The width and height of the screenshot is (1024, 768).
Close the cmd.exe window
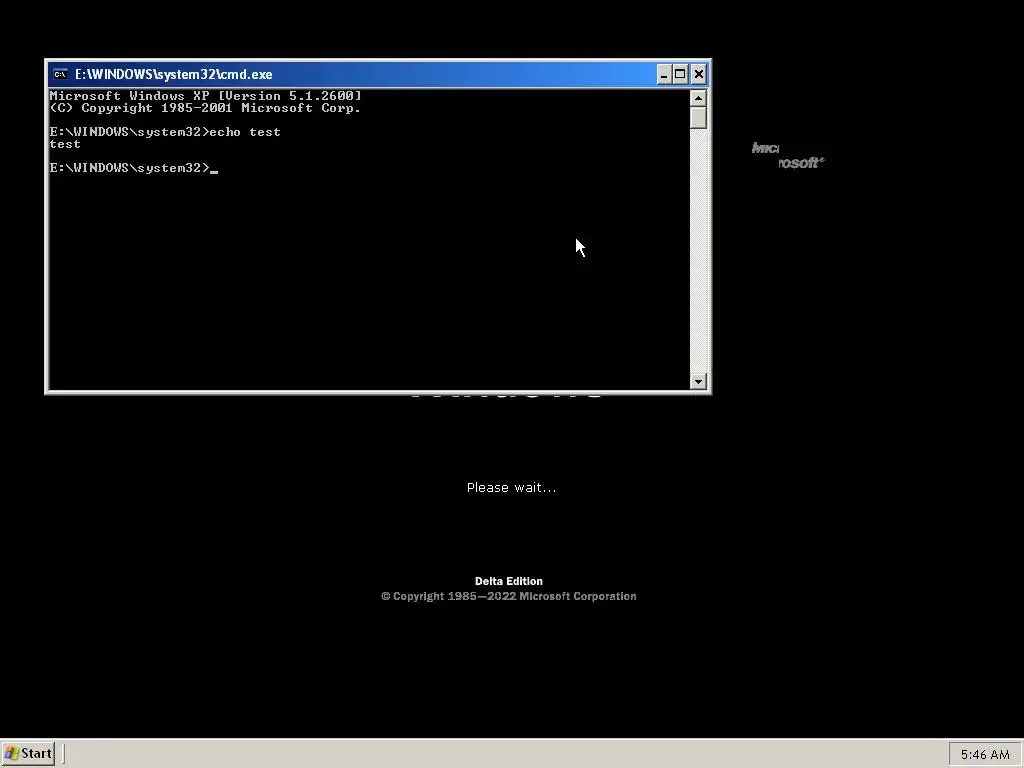click(x=699, y=74)
